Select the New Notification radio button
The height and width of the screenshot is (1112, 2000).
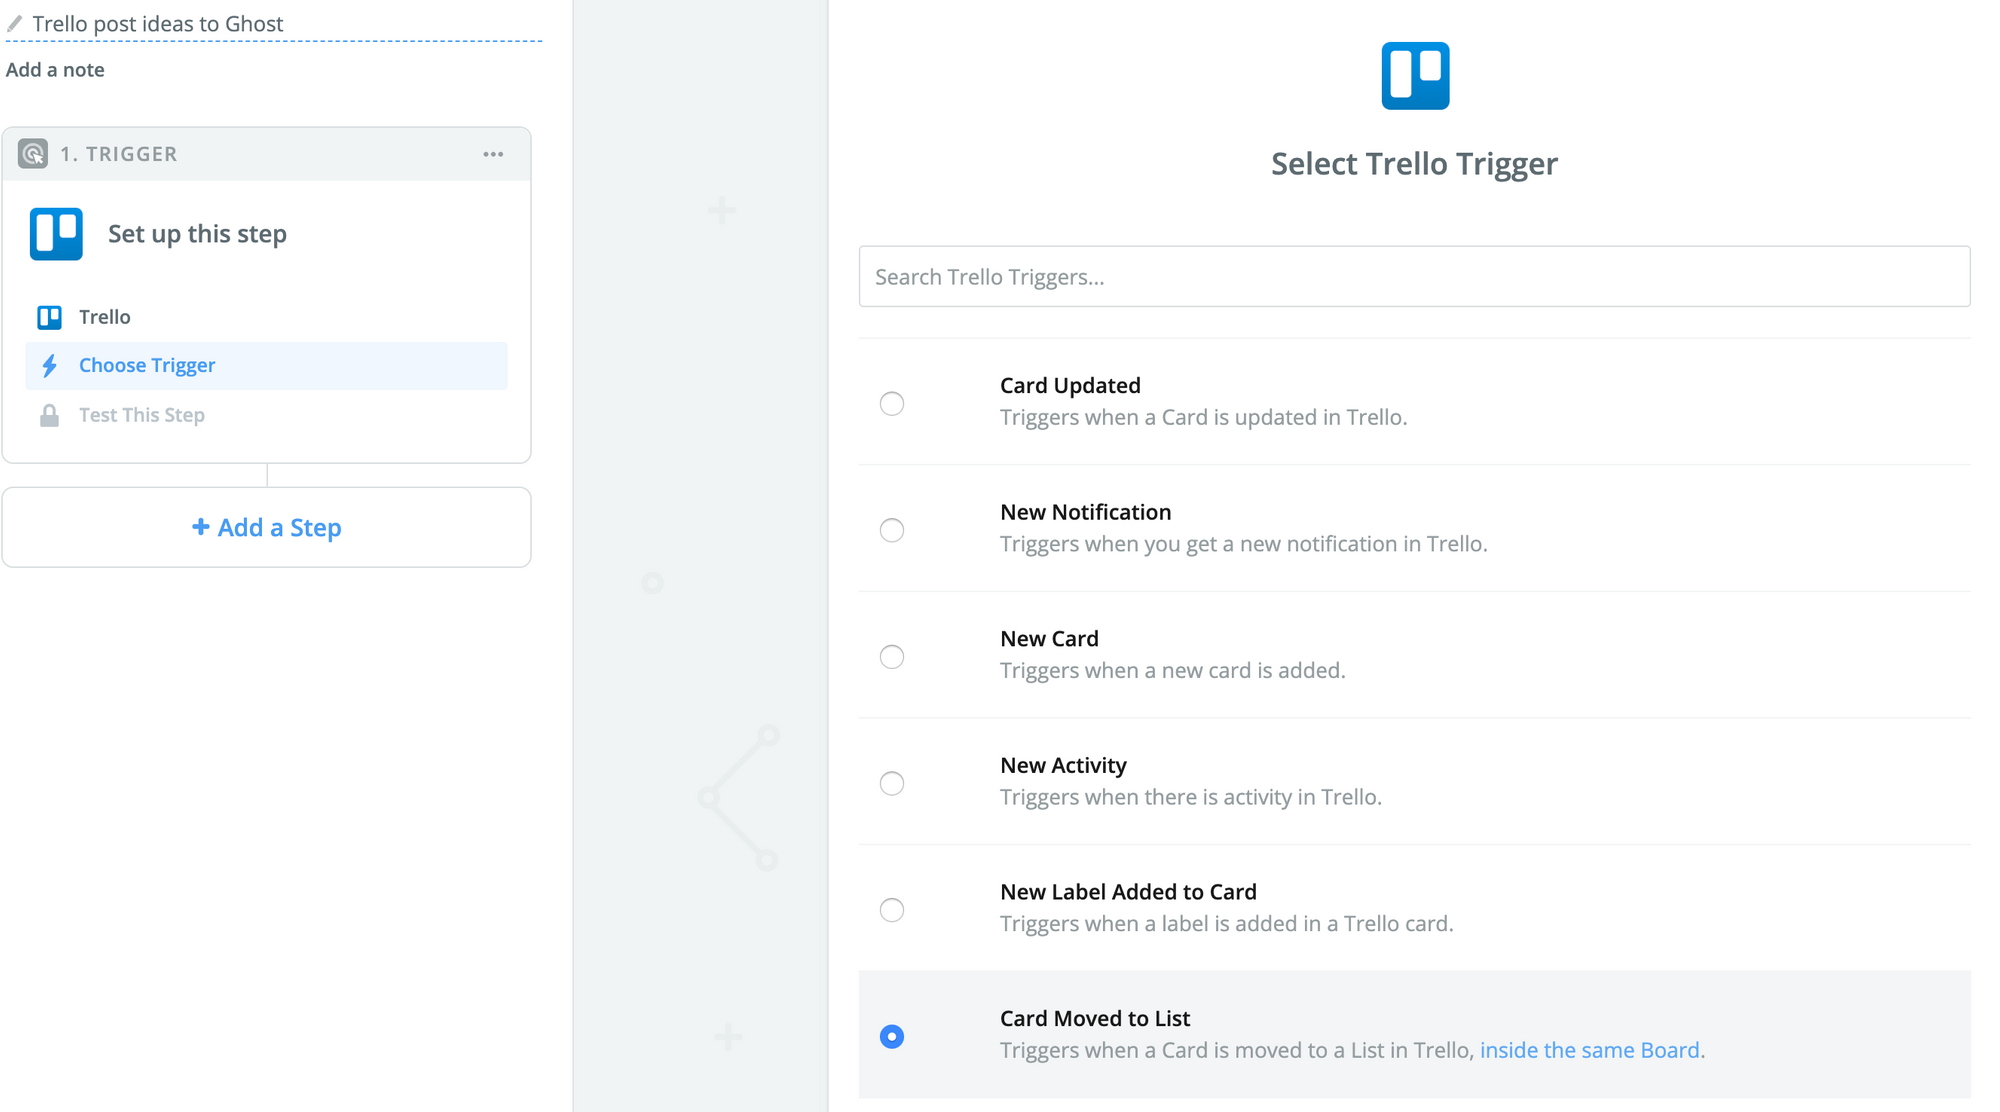(x=892, y=530)
